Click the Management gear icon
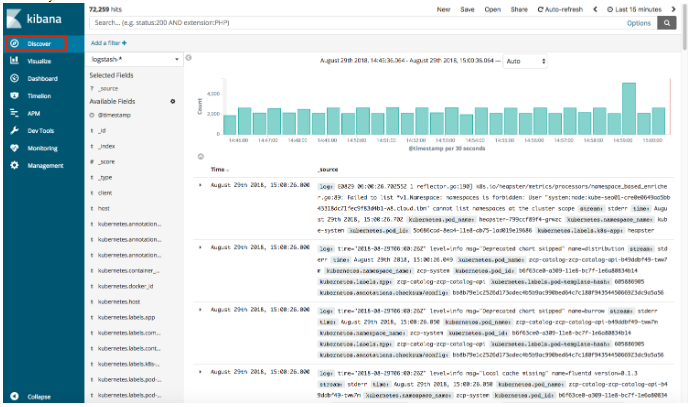The image size is (698, 407). pos(14,165)
